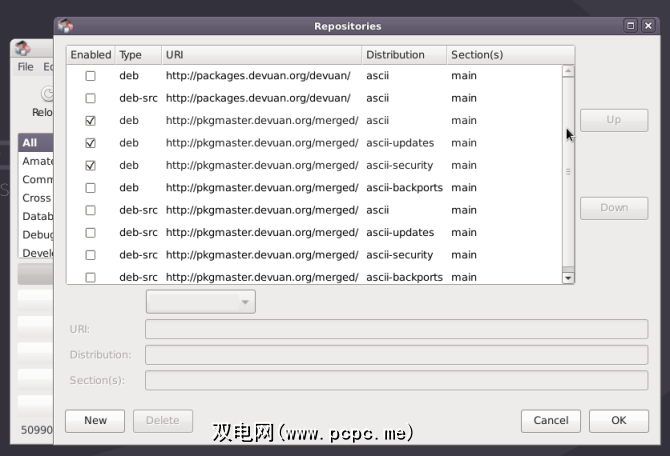670x456 pixels.
Task: Select the first http://packages.devuan.org/devuan/ URI cell
Action: (x=258, y=76)
